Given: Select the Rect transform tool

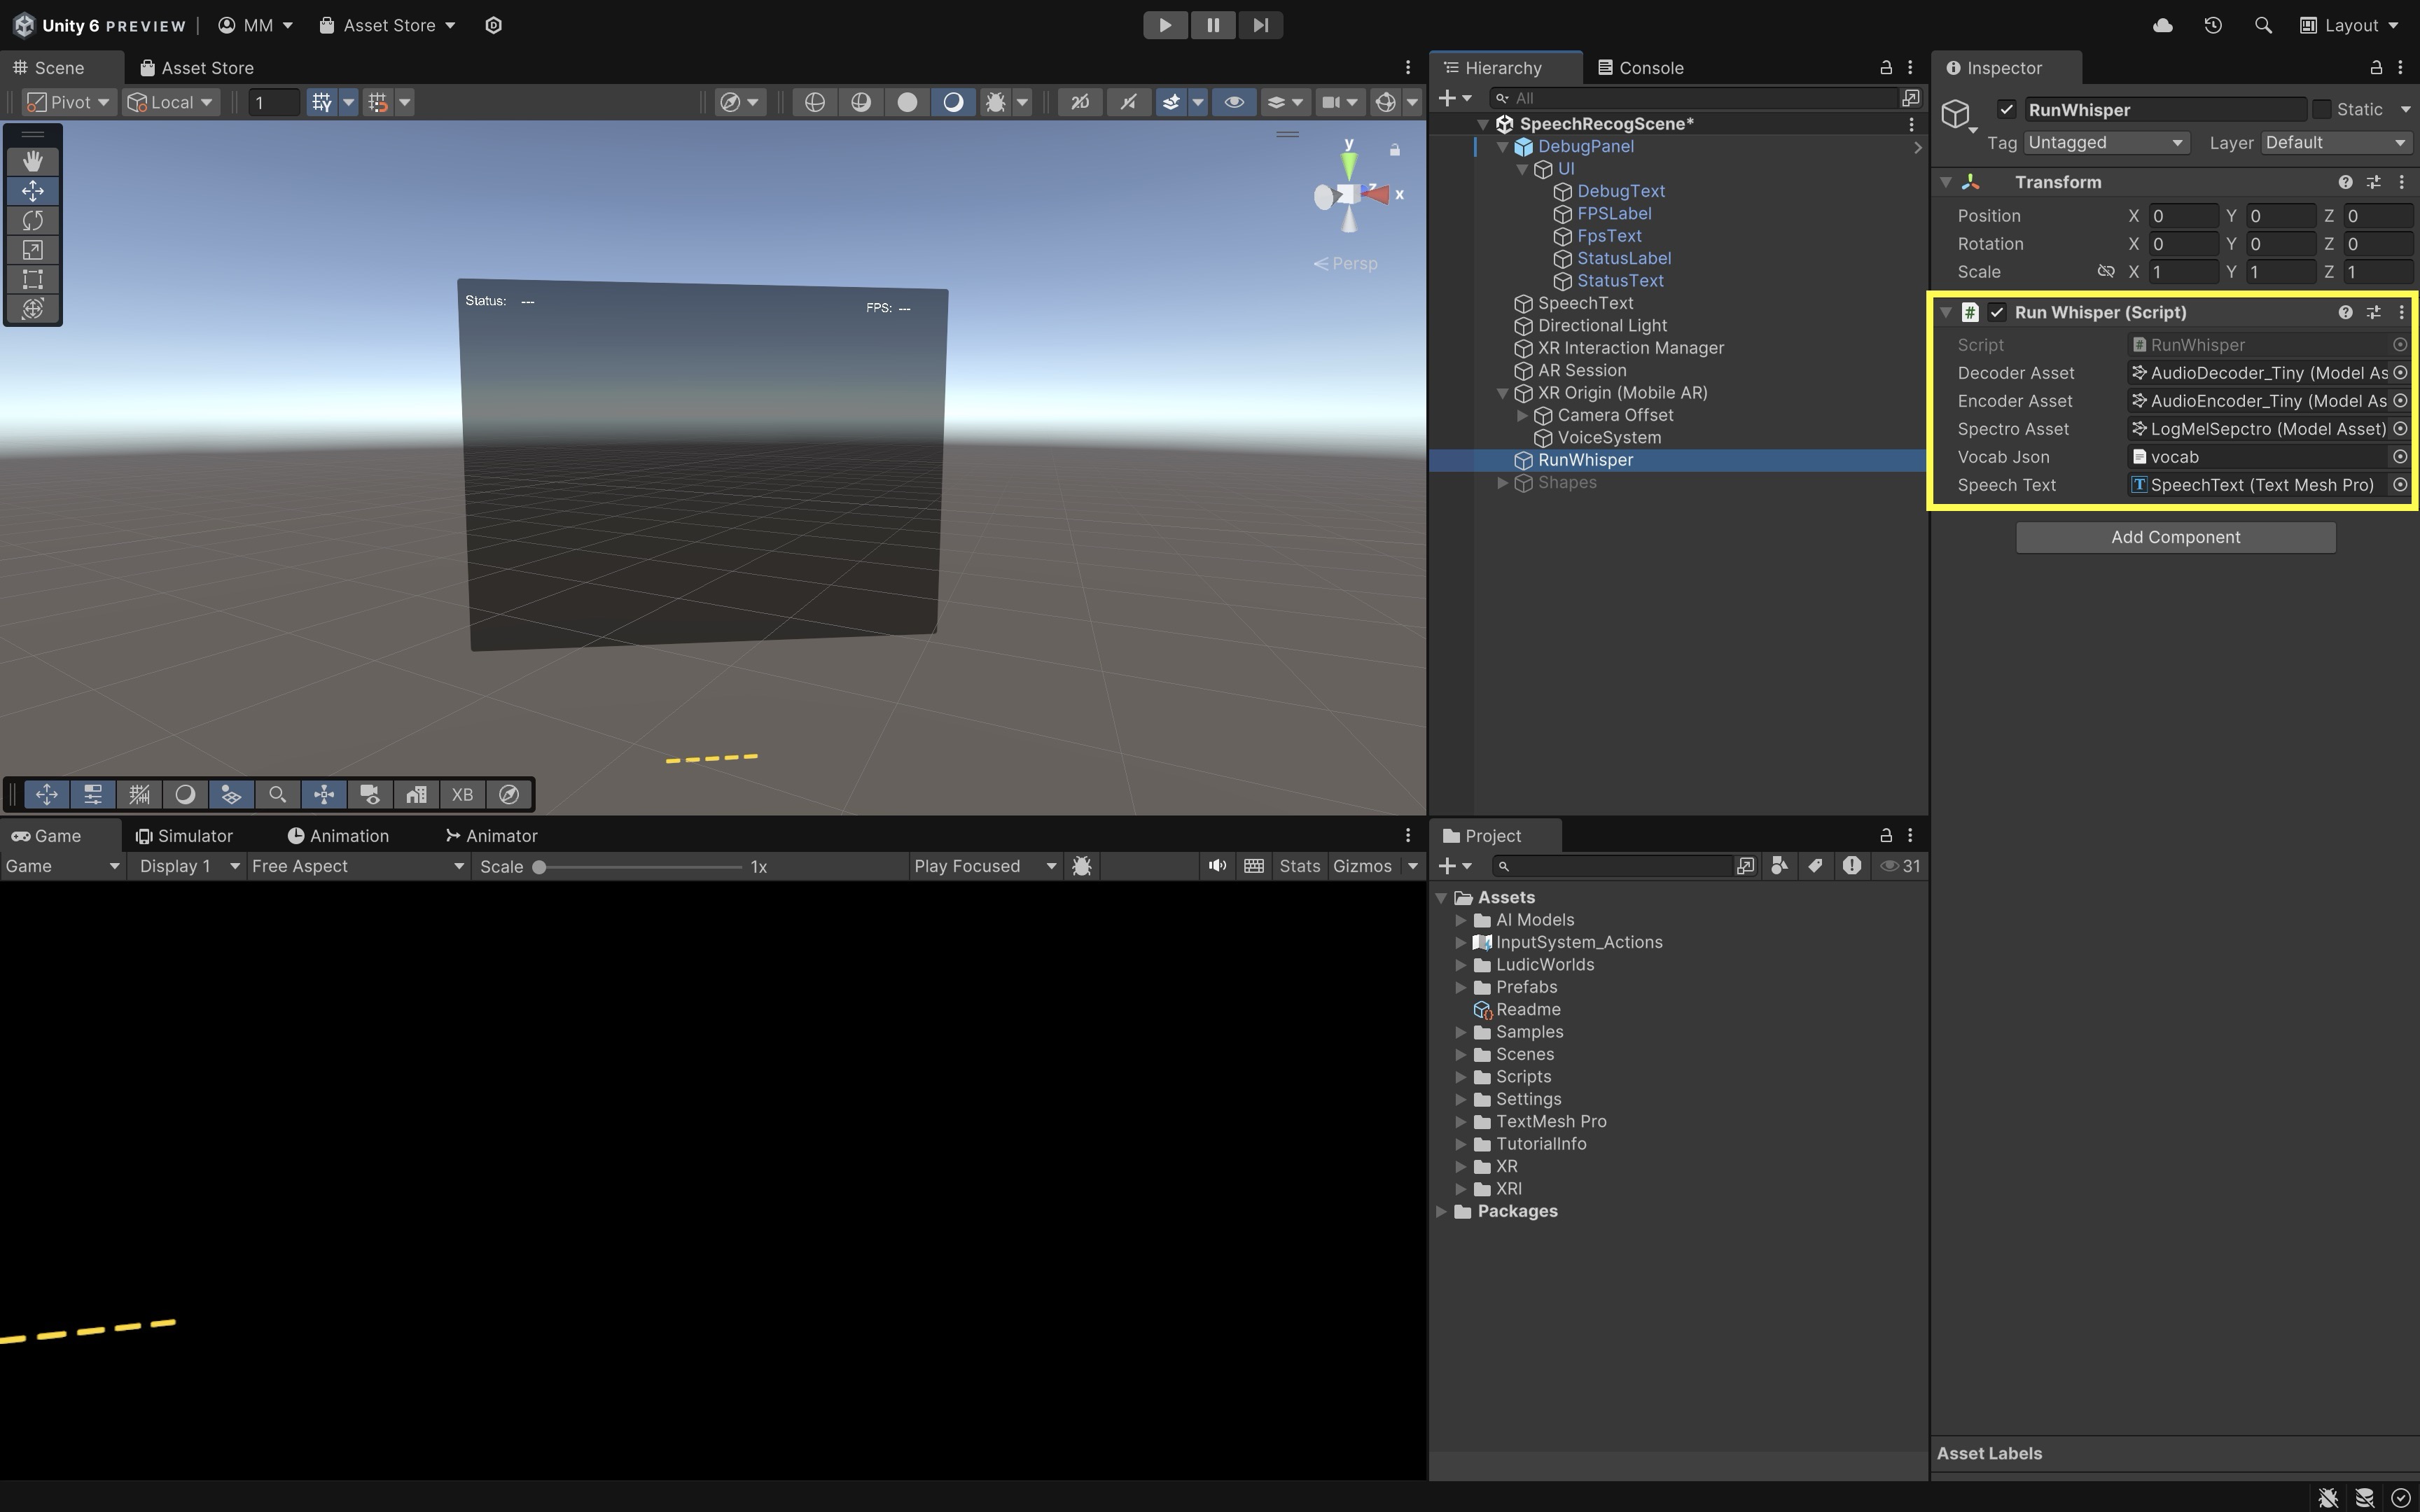Looking at the screenshot, I should [x=32, y=279].
